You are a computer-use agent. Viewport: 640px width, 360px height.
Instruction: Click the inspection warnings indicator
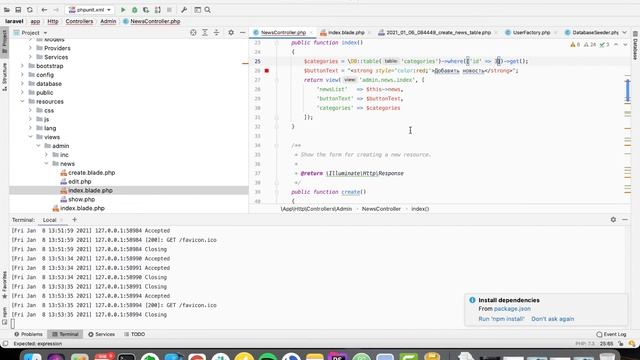tap(590, 44)
